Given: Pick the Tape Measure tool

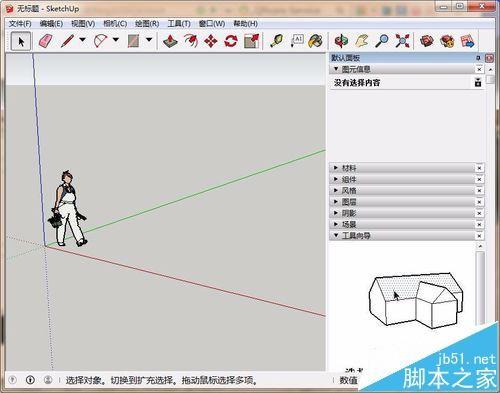Looking at the screenshot, I should (277, 41).
